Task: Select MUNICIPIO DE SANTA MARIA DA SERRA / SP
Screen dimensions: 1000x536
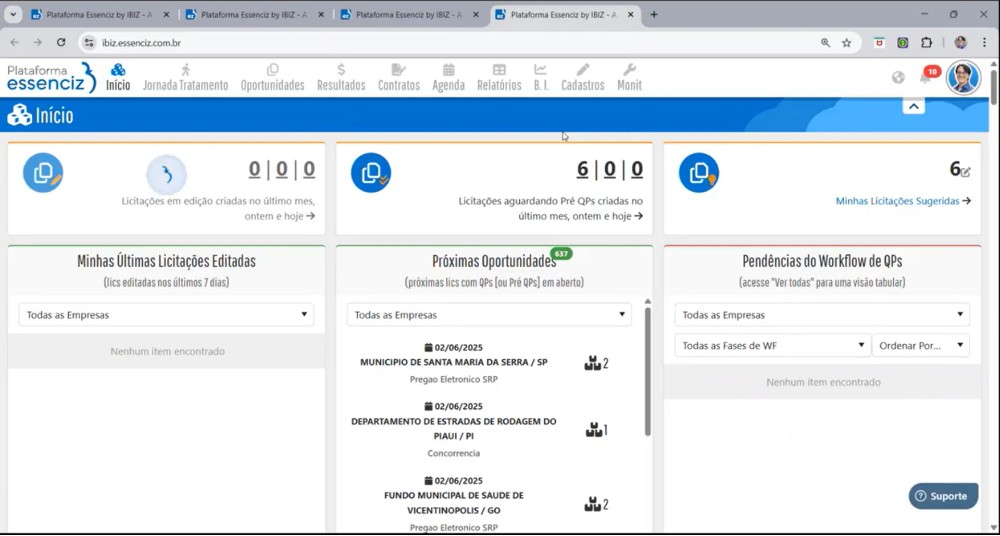Action: pyautogui.click(x=453, y=362)
